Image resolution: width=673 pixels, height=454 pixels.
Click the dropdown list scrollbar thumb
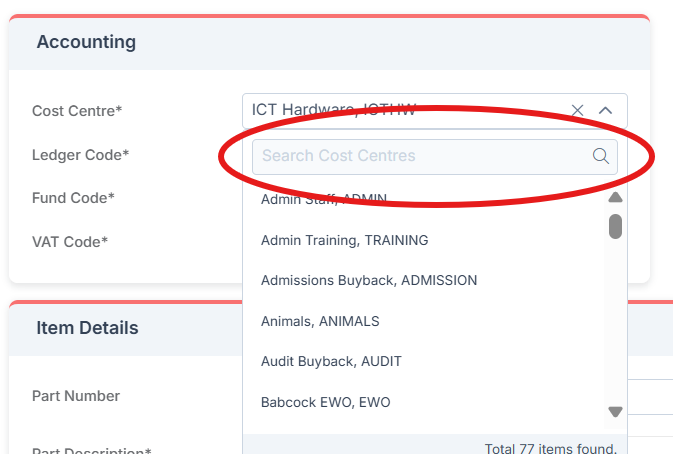click(615, 227)
